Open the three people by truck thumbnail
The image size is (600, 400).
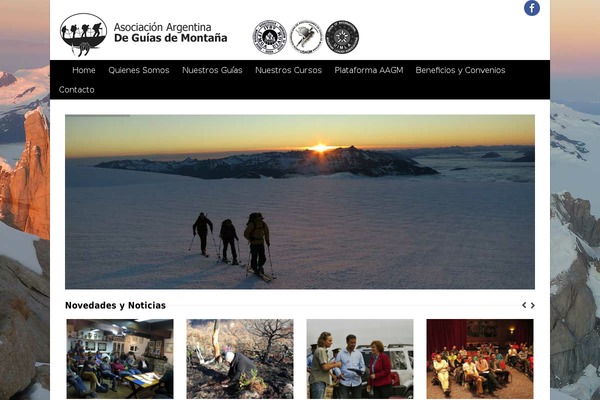[x=360, y=359]
